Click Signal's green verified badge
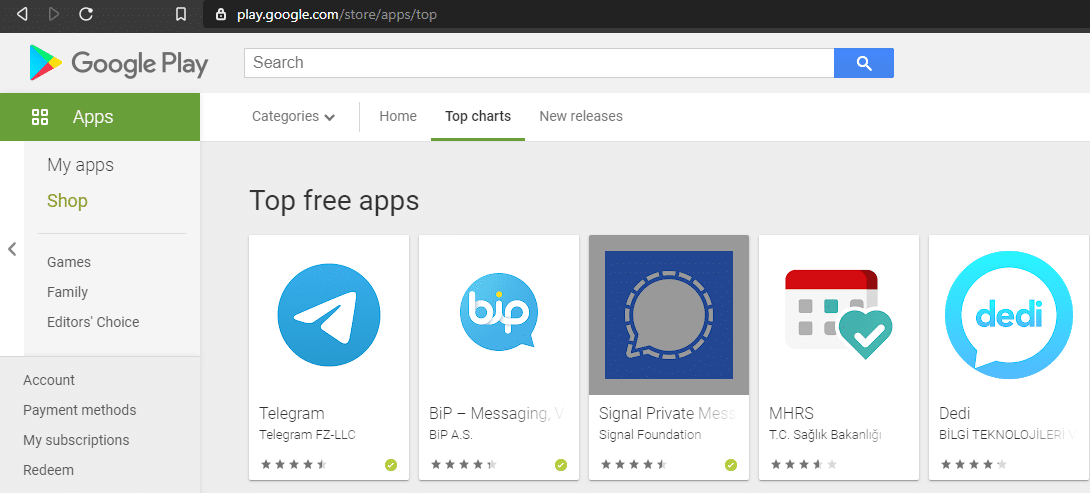Viewport: 1090px width, 493px height. tap(731, 464)
